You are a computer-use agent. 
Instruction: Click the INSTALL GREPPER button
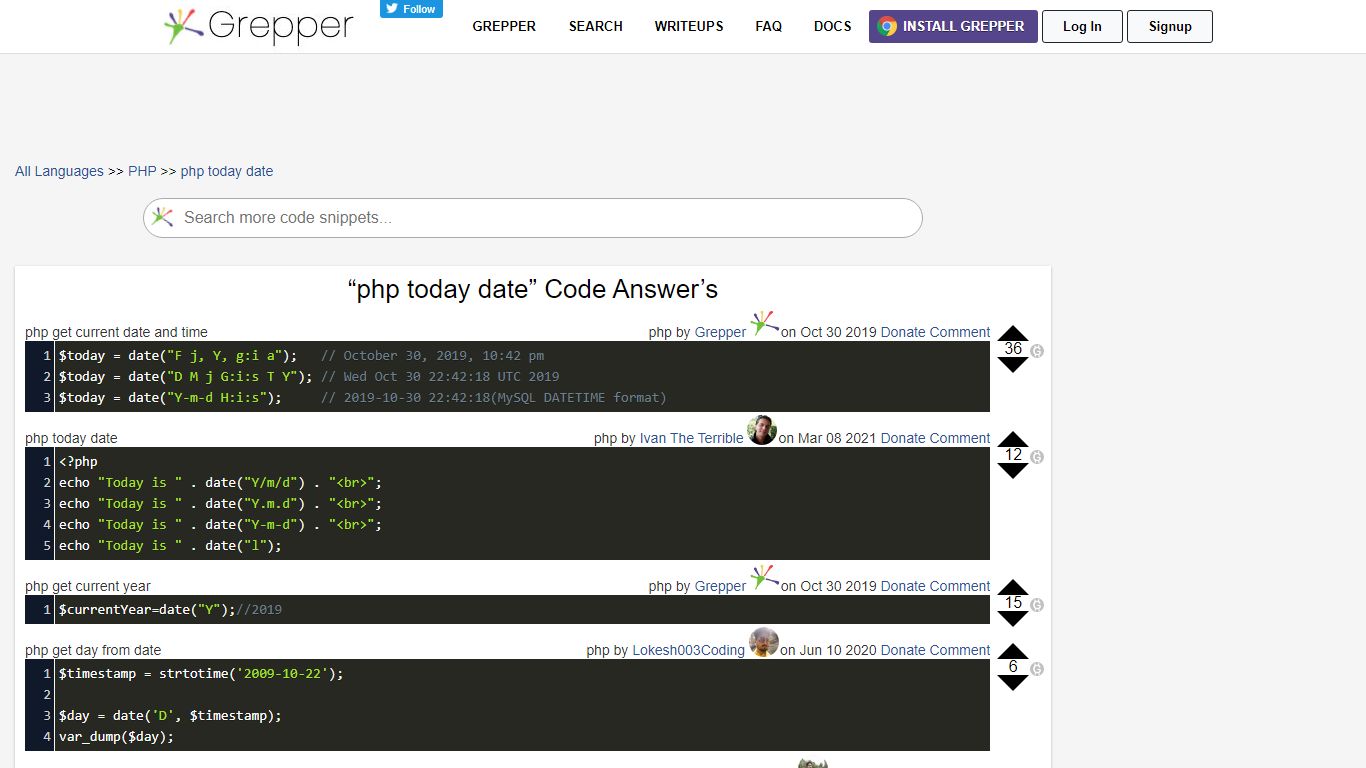tap(953, 27)
